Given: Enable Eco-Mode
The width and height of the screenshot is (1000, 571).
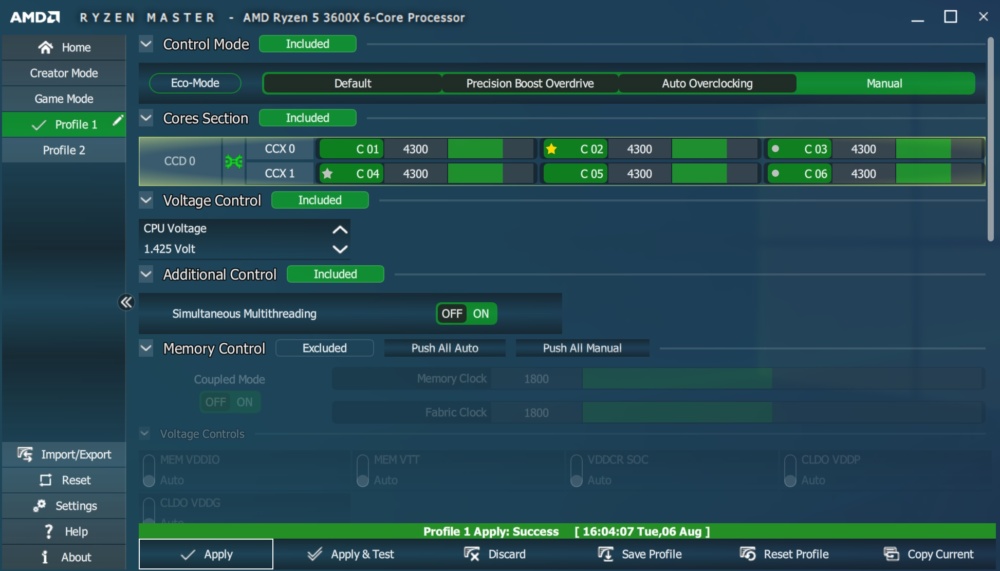Looking at the screenshot, I should coord(195,83).
